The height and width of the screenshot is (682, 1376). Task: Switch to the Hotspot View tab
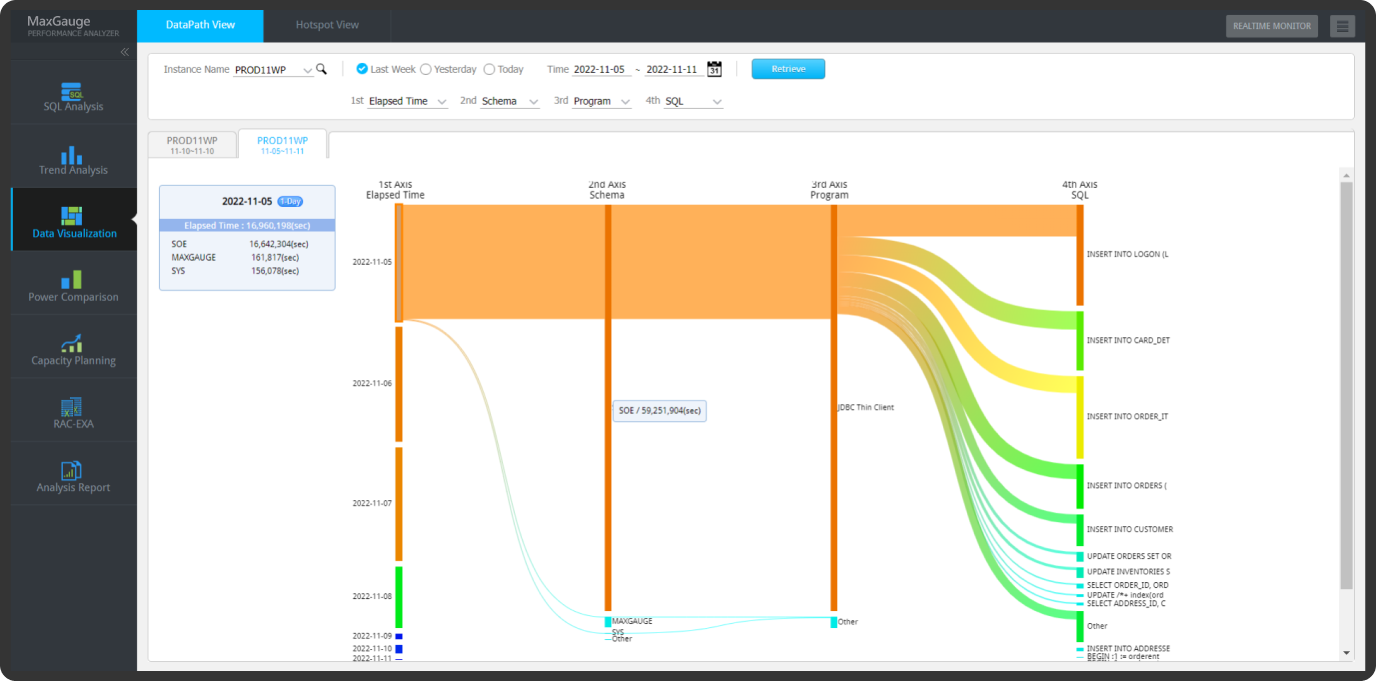(x=327, y=25)
